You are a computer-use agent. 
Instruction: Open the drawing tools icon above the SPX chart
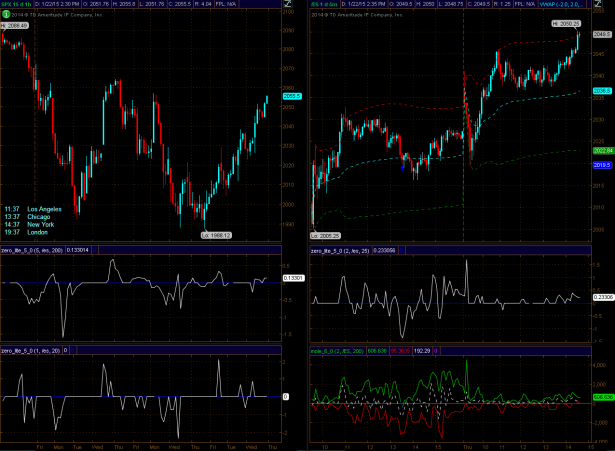pyautogui.click(x=287, y=4)
